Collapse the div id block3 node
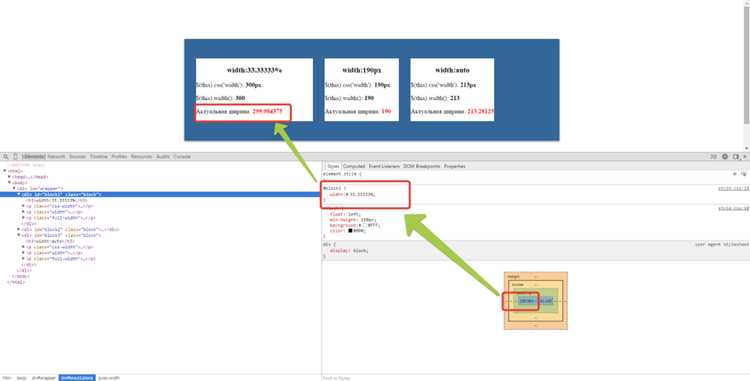750x381 pixels. (x=18, y=235)
